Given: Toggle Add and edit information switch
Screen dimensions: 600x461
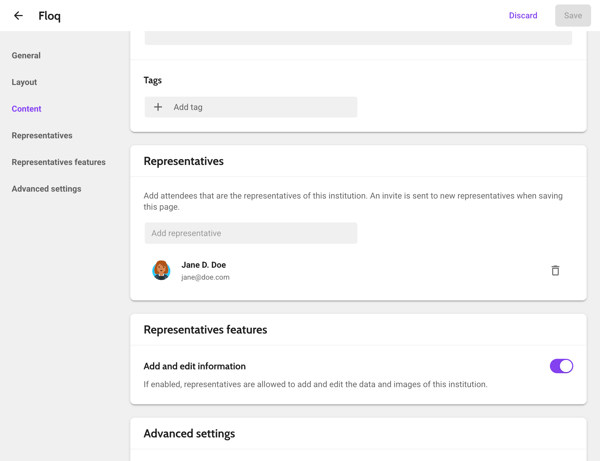Looking at the screenshot, I should (561, 366).
